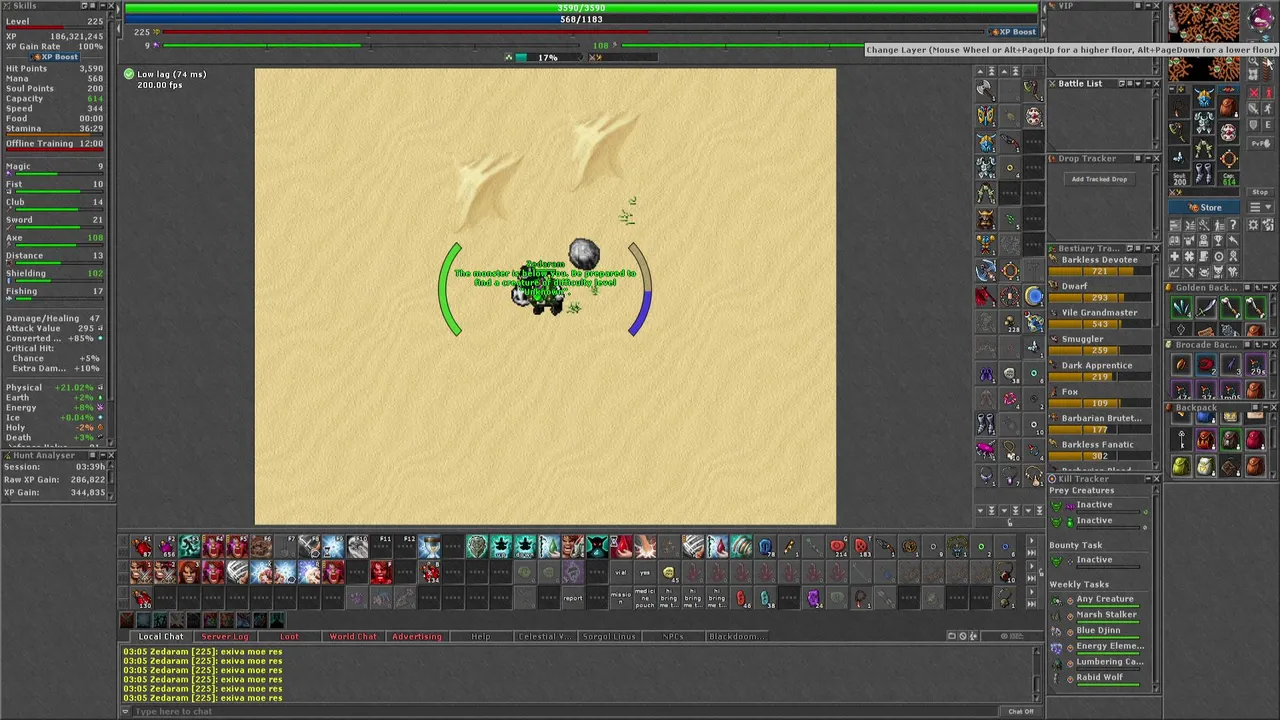Click the key item inside Backpack container
Viewport: 1280px width, 720px height.
pyautogui.click(x=1182, y=437)
